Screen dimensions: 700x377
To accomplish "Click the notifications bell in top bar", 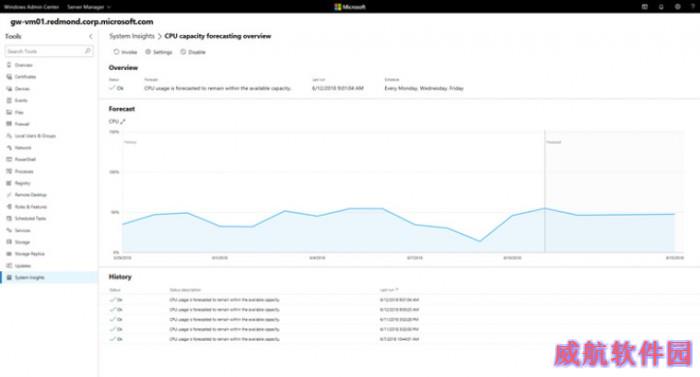I will (661, 7).
